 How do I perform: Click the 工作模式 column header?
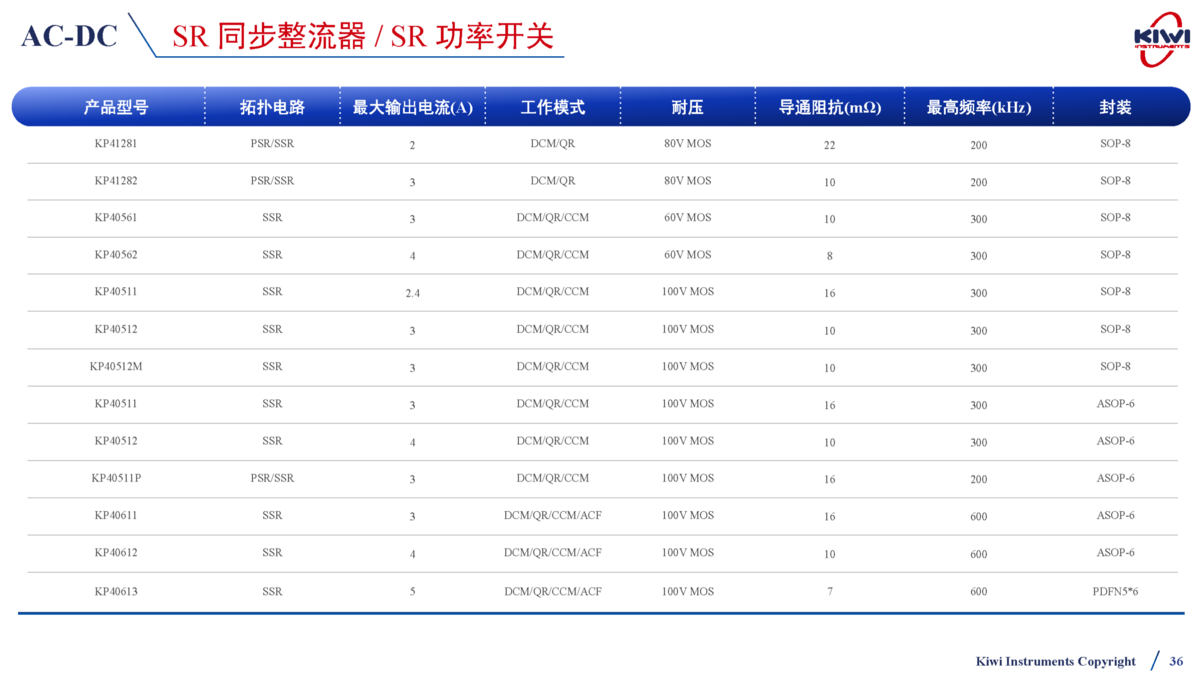tap(552, 107)
